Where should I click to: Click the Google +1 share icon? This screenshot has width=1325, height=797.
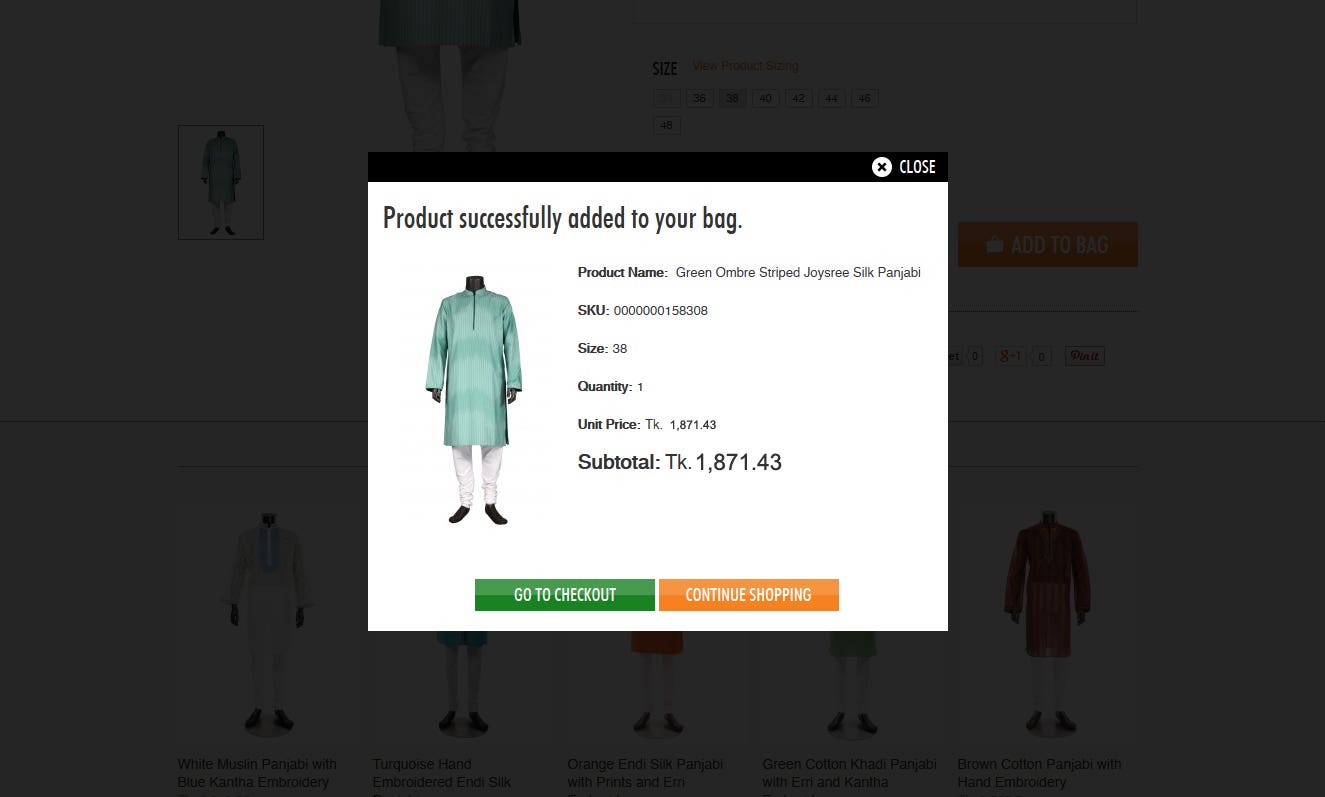1012,356
